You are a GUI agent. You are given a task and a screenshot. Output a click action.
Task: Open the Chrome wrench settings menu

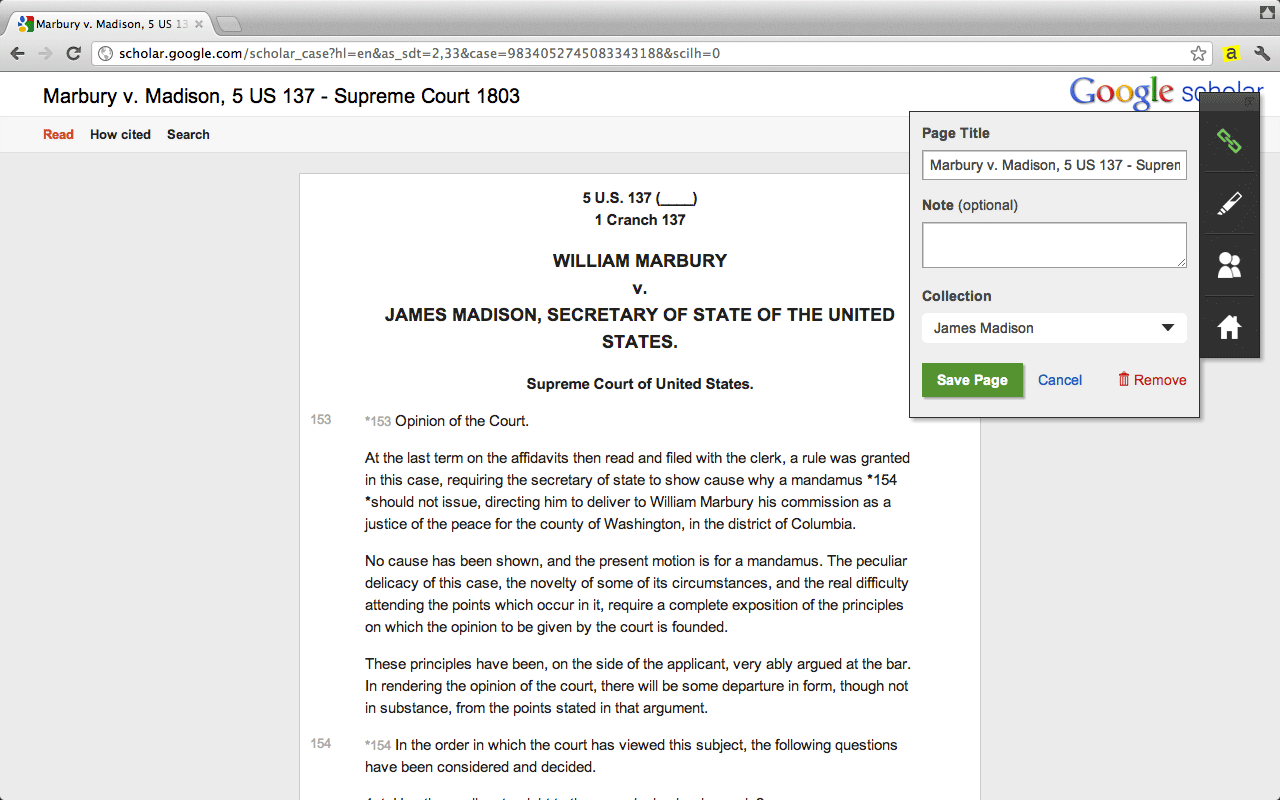point(1261,54)
